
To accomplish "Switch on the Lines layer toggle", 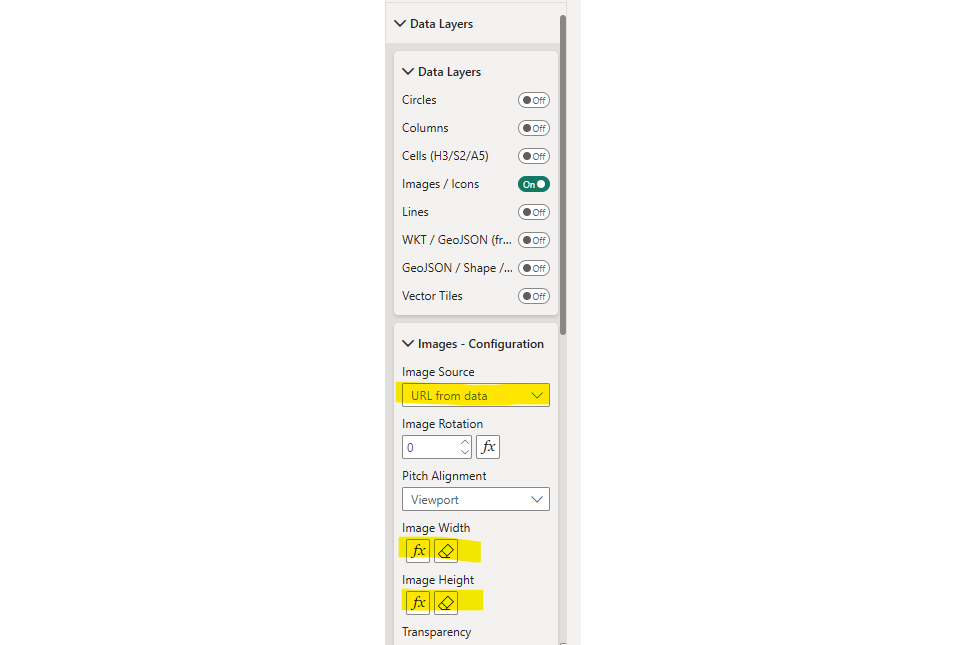I will 533,212.
